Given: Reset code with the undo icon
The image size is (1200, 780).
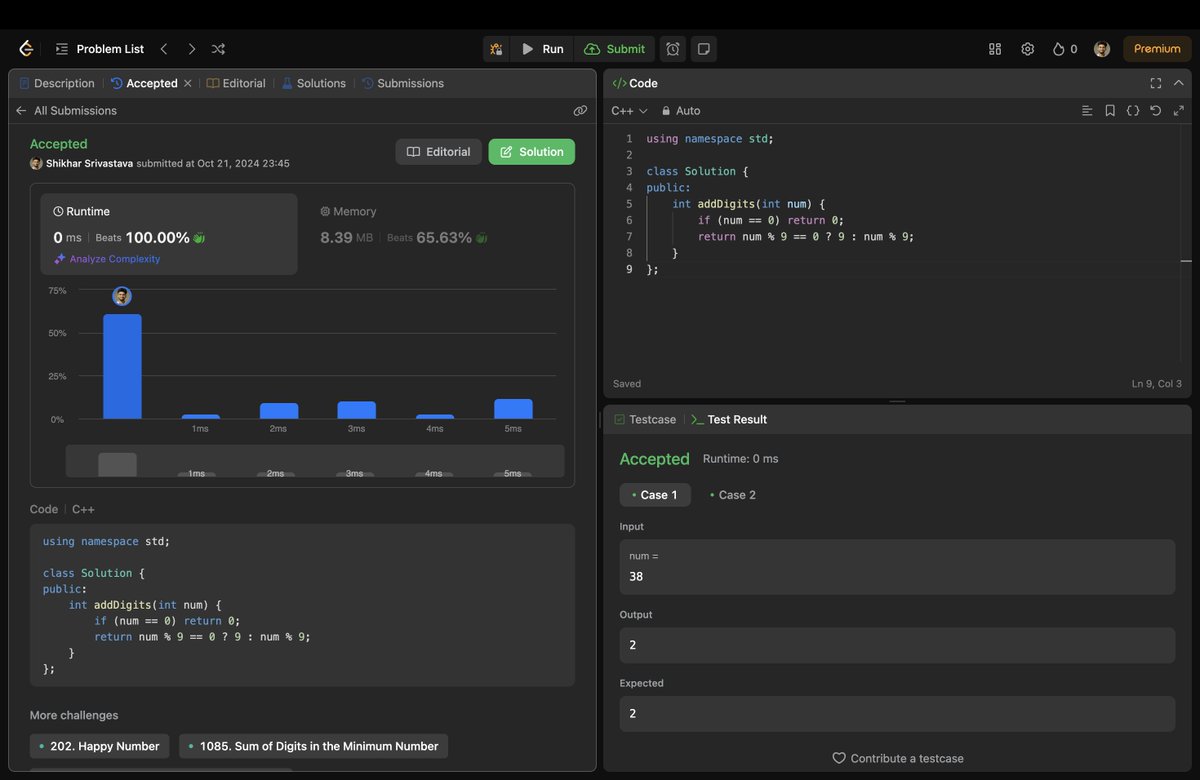Looking at the screenshot, I should (1156, 111).
